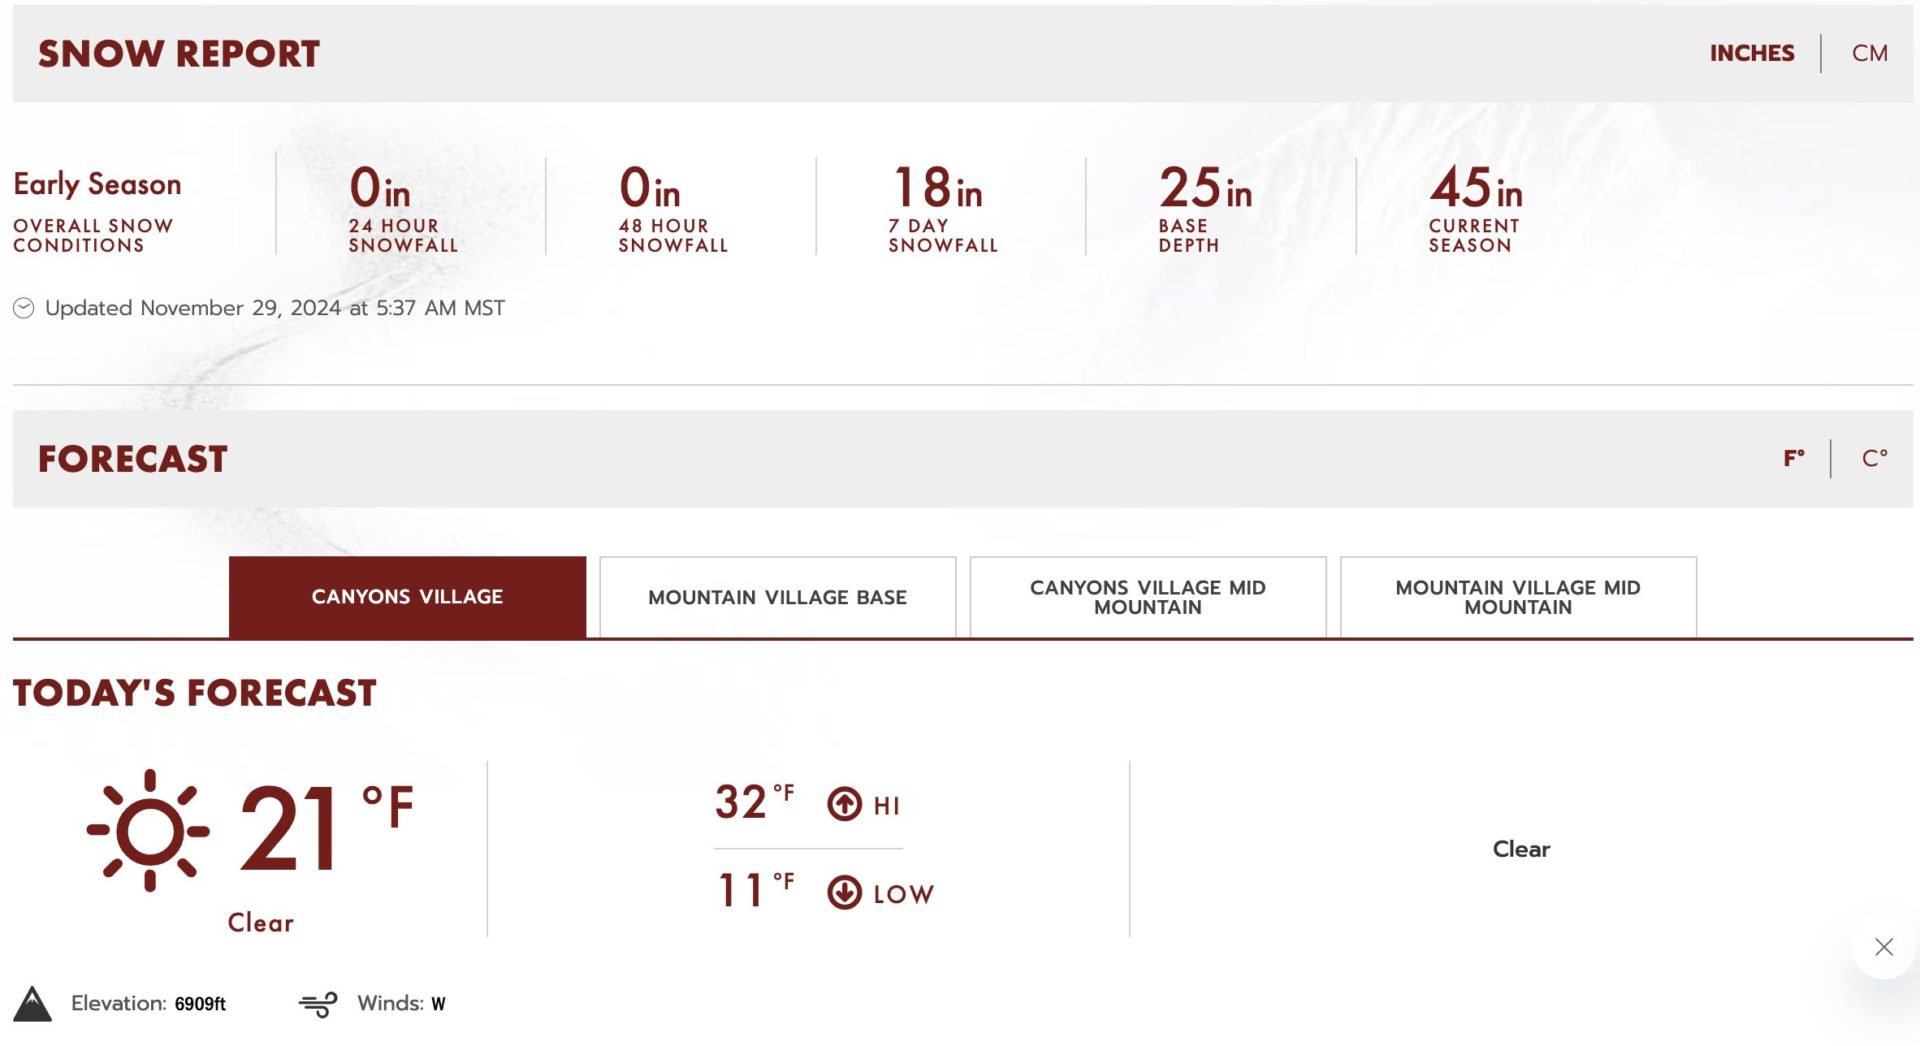
Task: Switch temperature to Celsius C°
Action: (1874, 458)
